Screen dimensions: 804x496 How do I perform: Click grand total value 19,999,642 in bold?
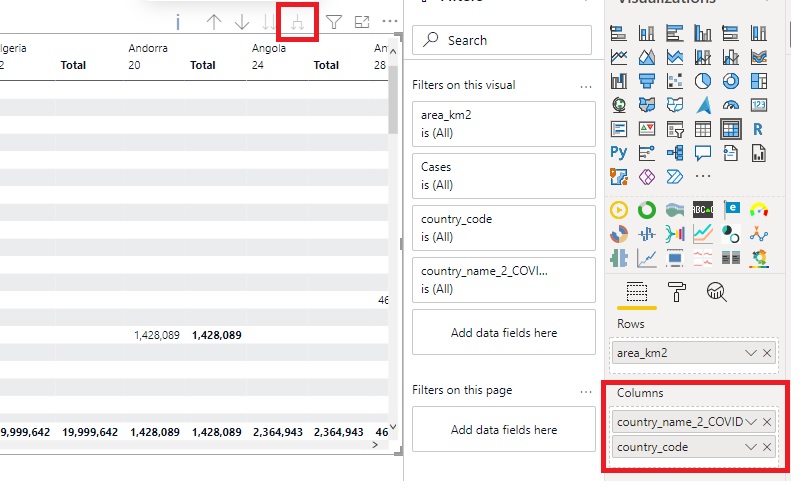90,432
